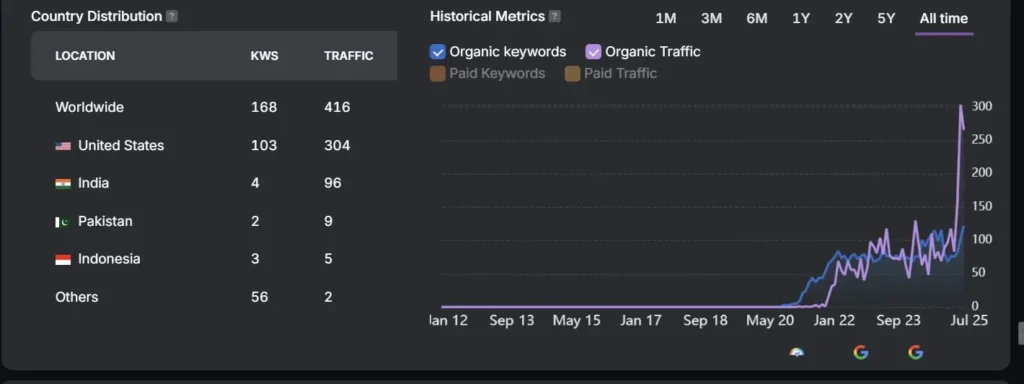Click the page scrollbar thumb at right edge
Screen dimensions: 1024x384
[x=1020, y=333]
